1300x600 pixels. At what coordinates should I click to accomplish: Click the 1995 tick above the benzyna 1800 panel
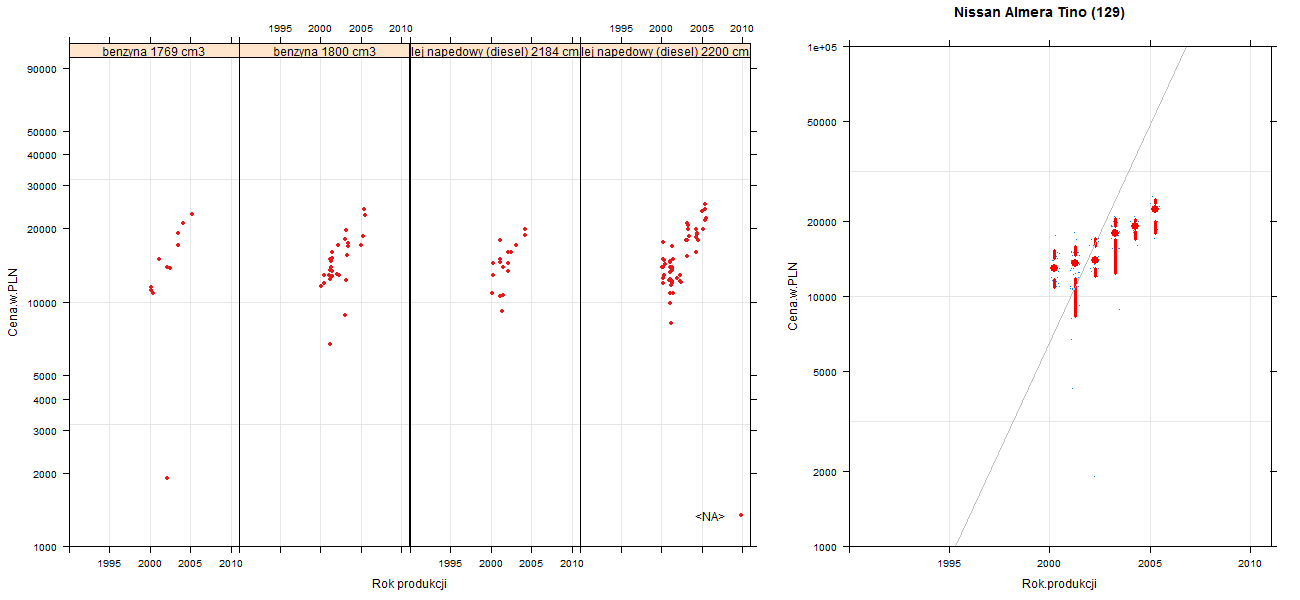(280, 28)
